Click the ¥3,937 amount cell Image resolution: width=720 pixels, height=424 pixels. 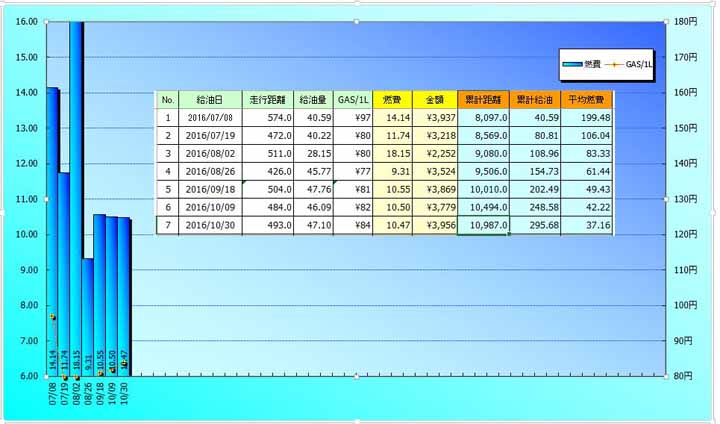434,117
